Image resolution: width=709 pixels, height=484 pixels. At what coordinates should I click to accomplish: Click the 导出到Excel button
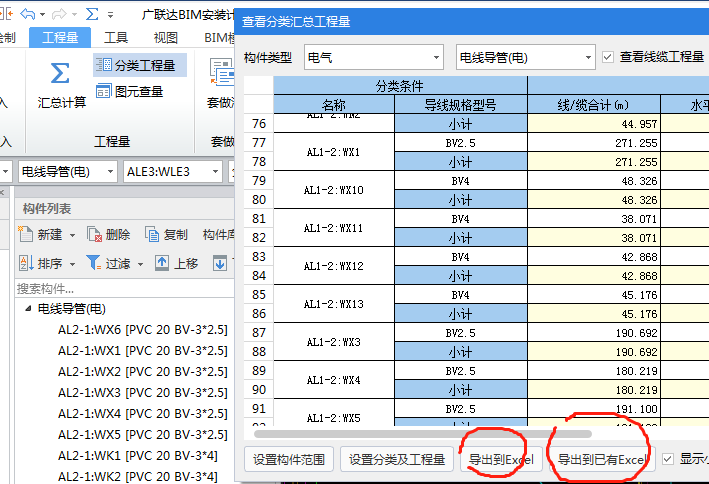(x=501, y=460)
